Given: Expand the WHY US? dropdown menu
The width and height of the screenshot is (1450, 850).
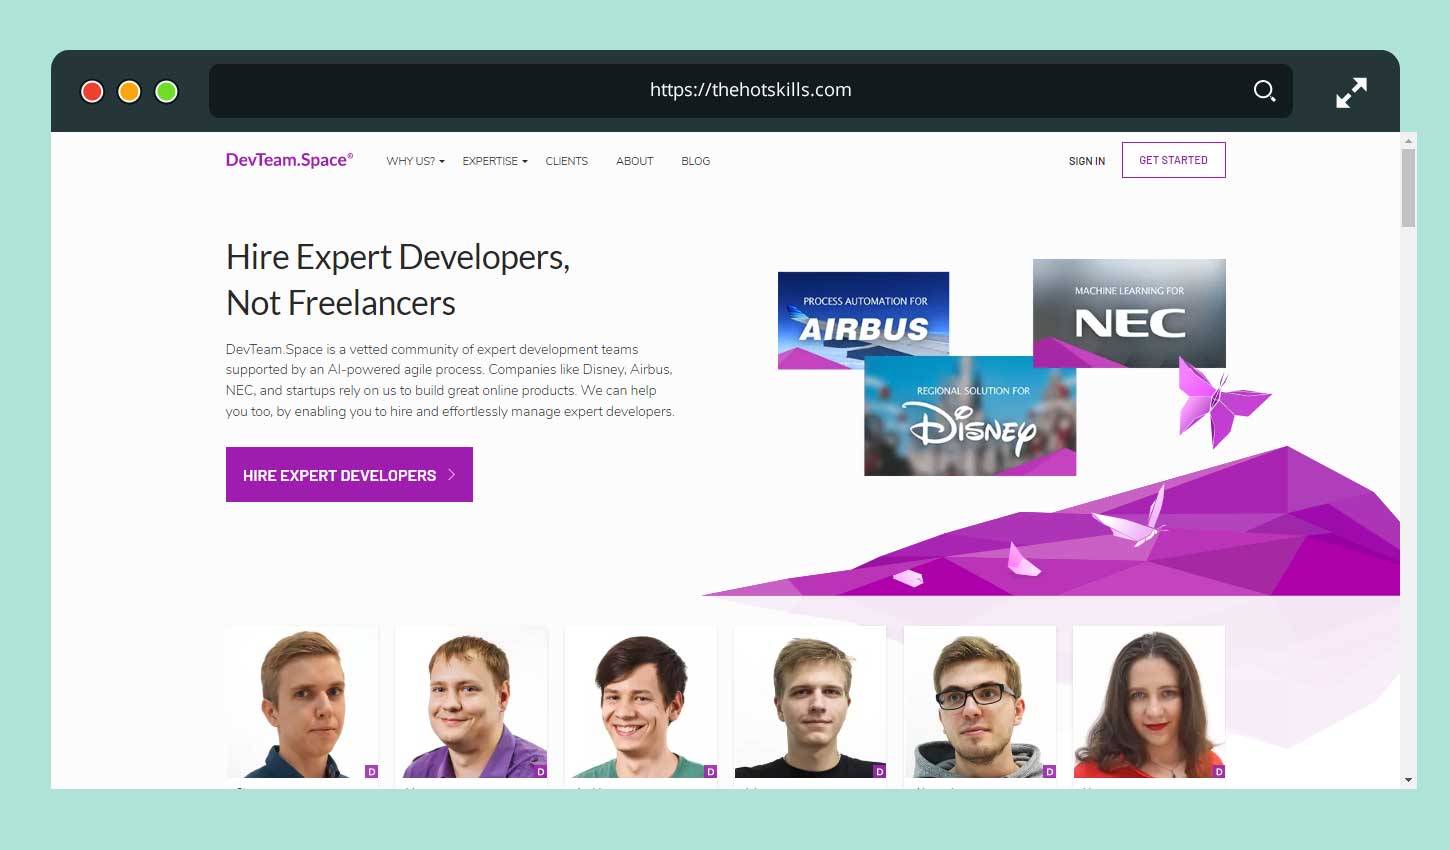Looking at the screenshot, I should 415,161.
